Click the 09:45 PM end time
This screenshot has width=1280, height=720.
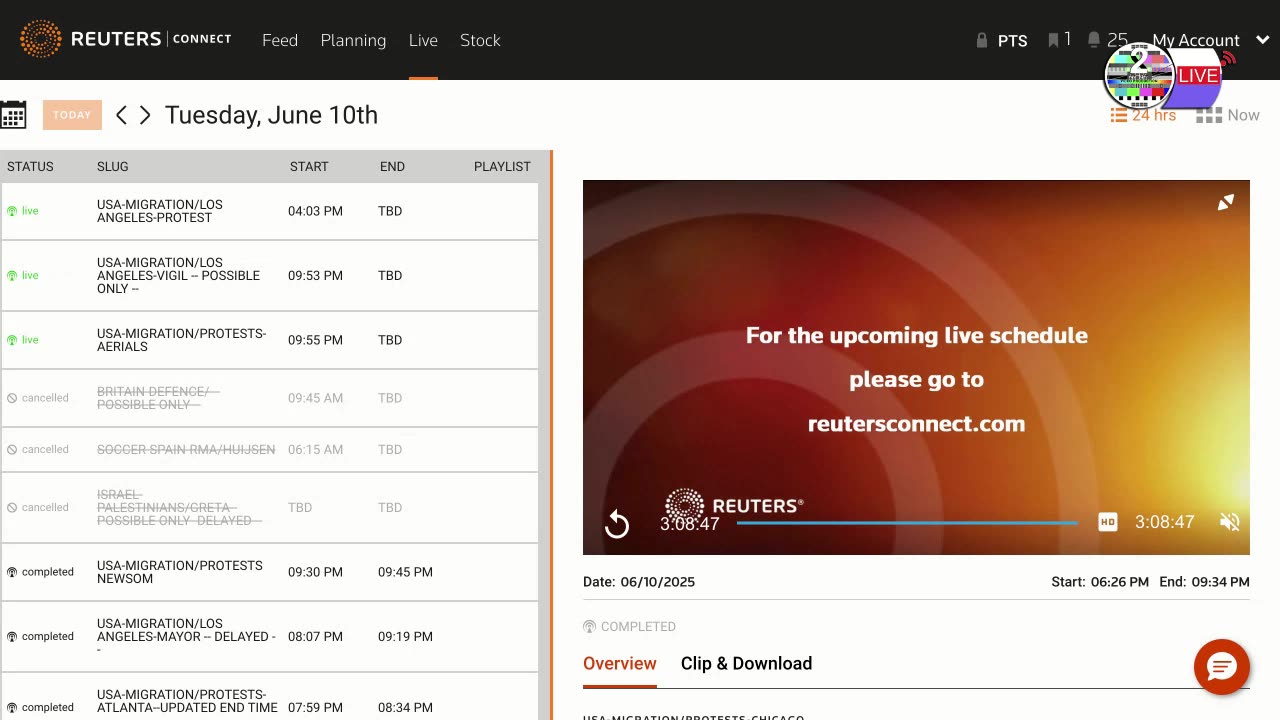405,572
